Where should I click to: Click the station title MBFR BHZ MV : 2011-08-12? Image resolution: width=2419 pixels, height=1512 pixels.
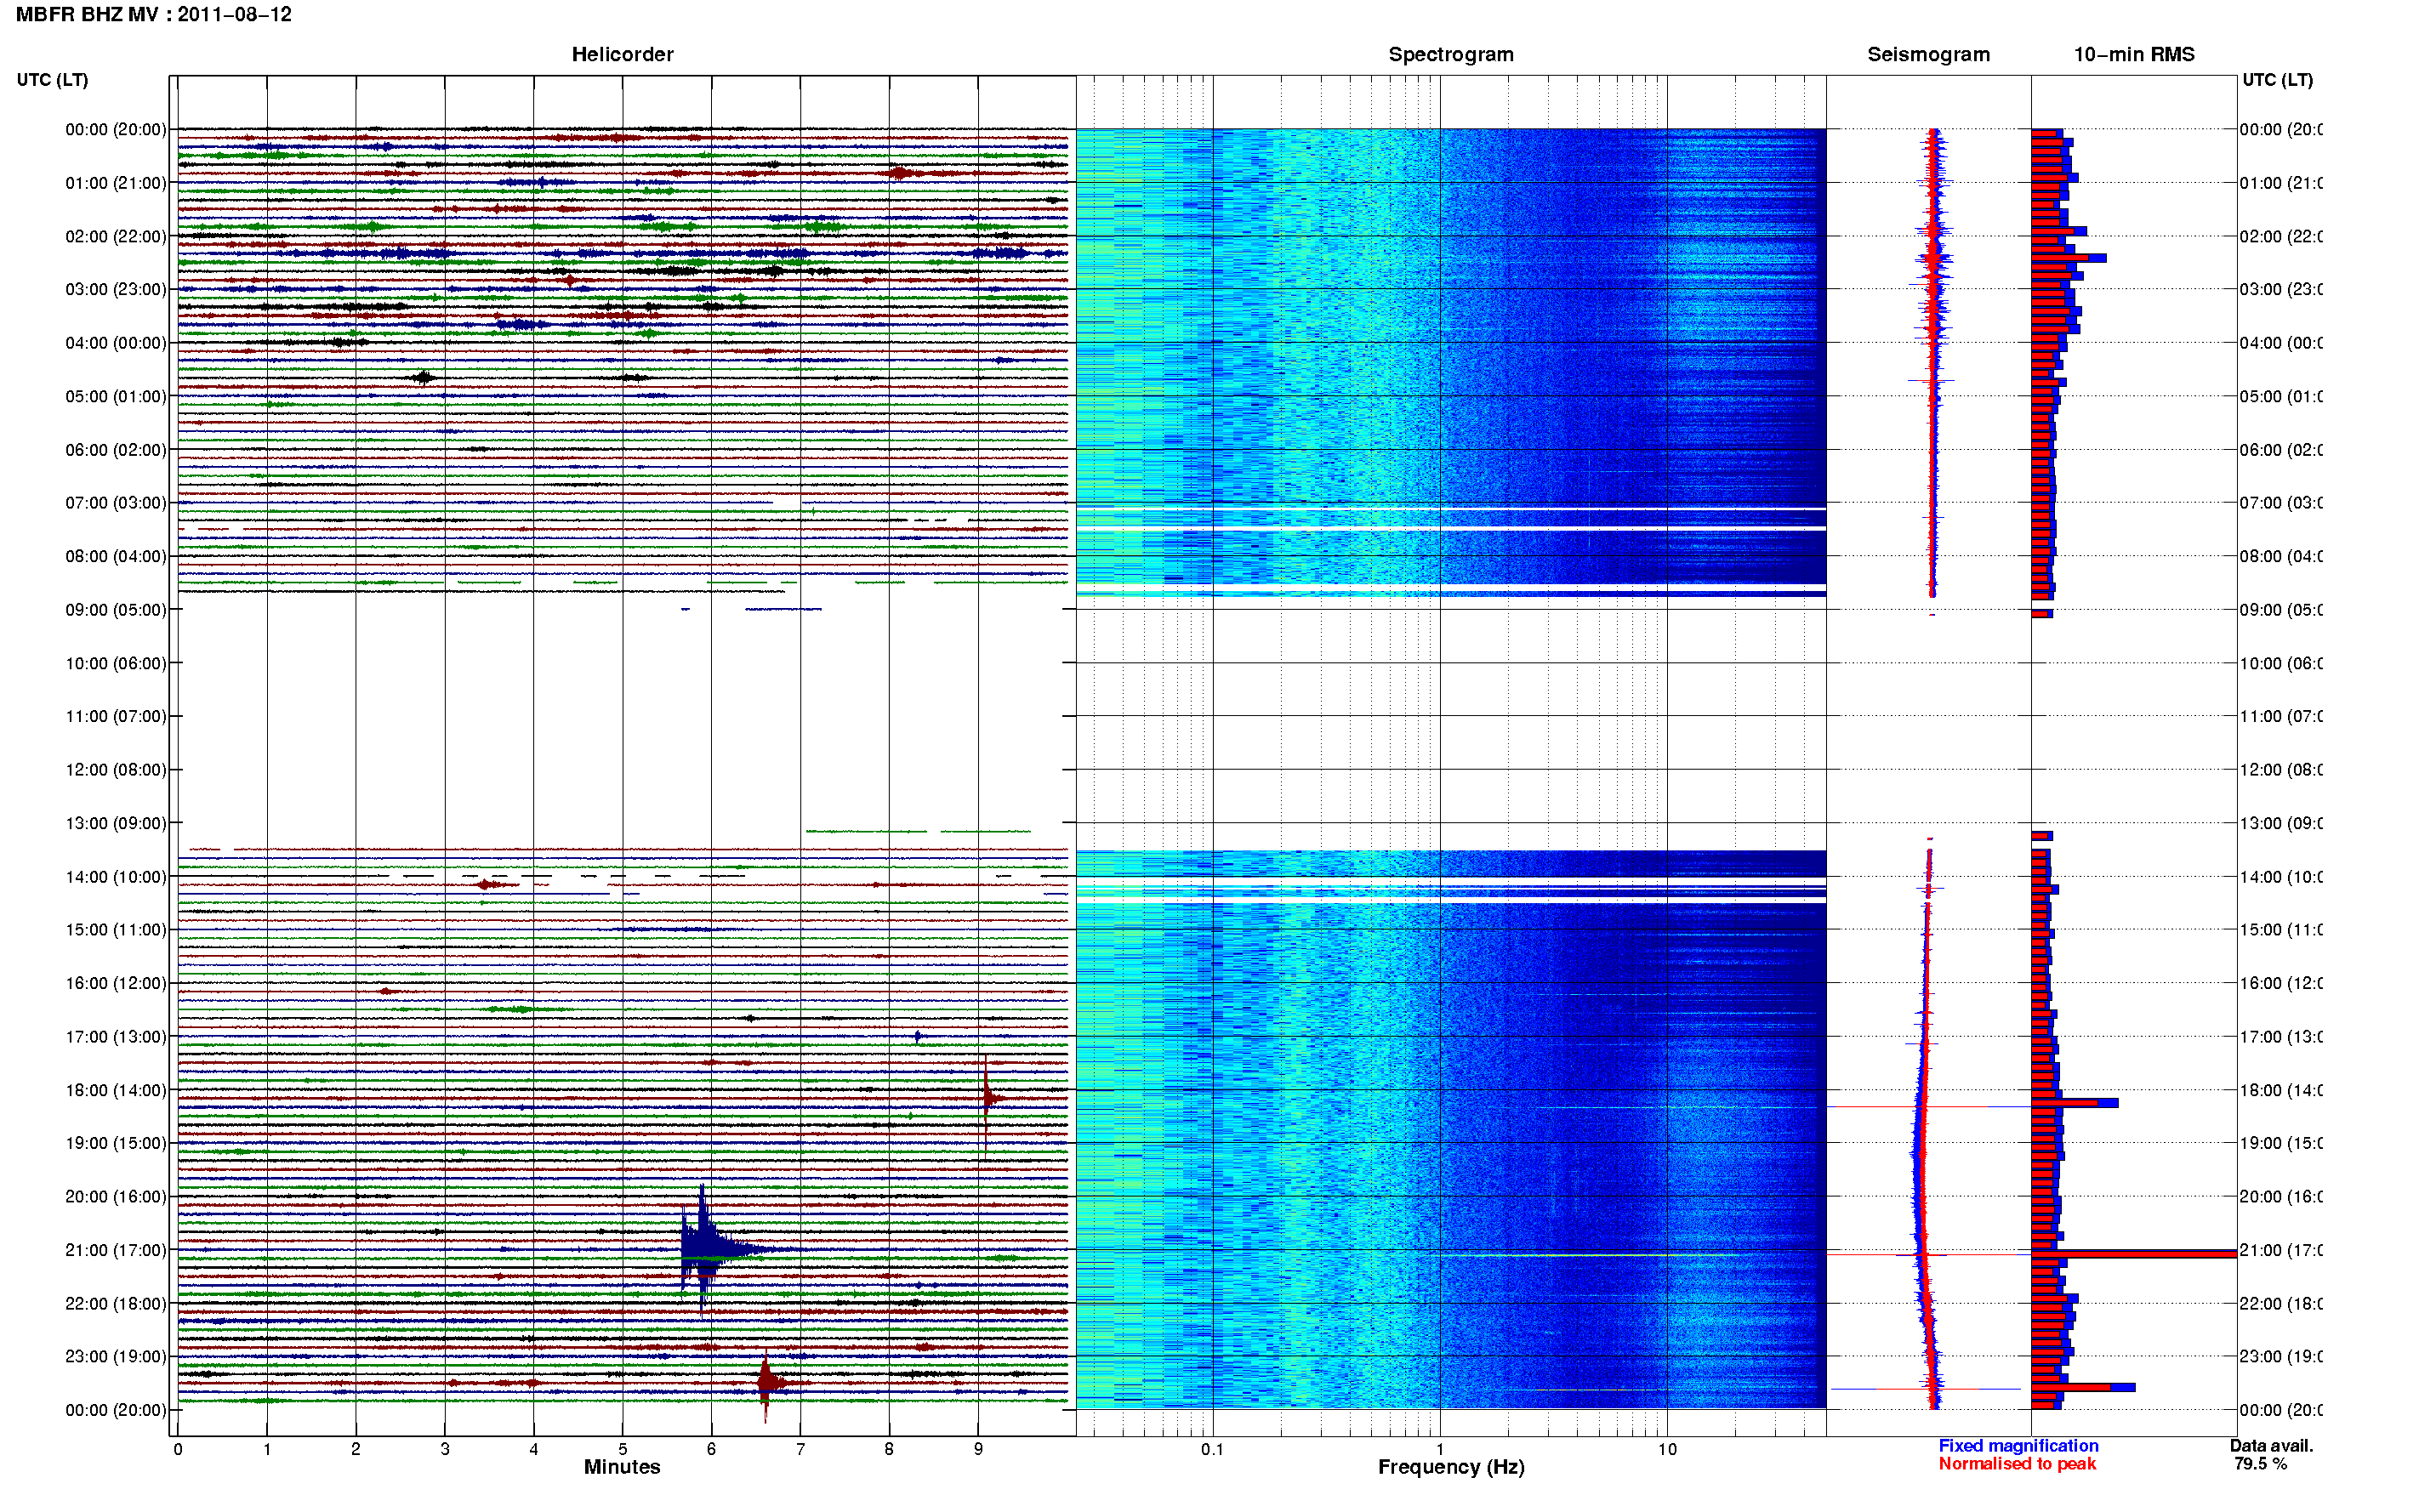(x=153, y=15)
